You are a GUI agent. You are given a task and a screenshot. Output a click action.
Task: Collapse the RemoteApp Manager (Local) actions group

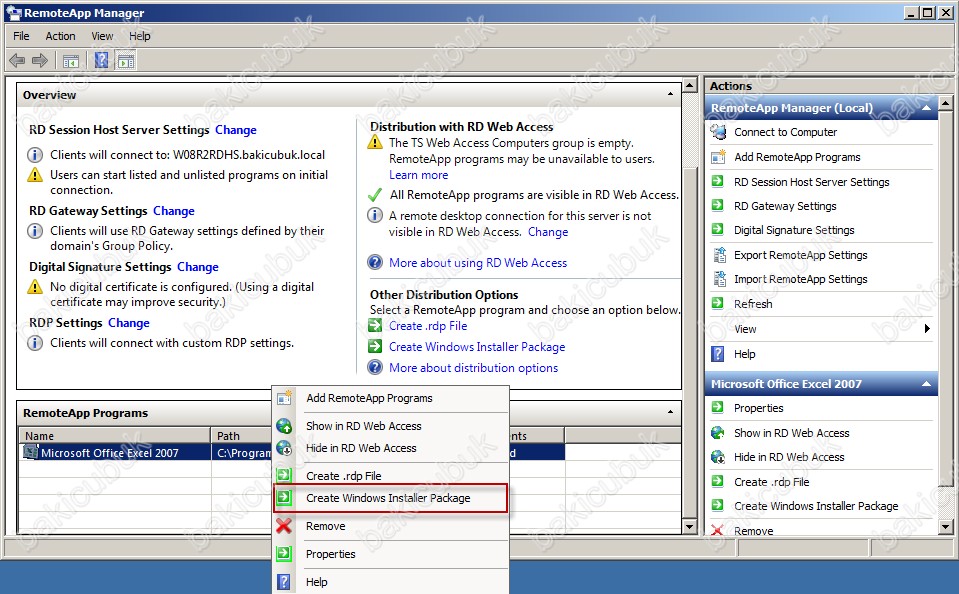[927, 108]
